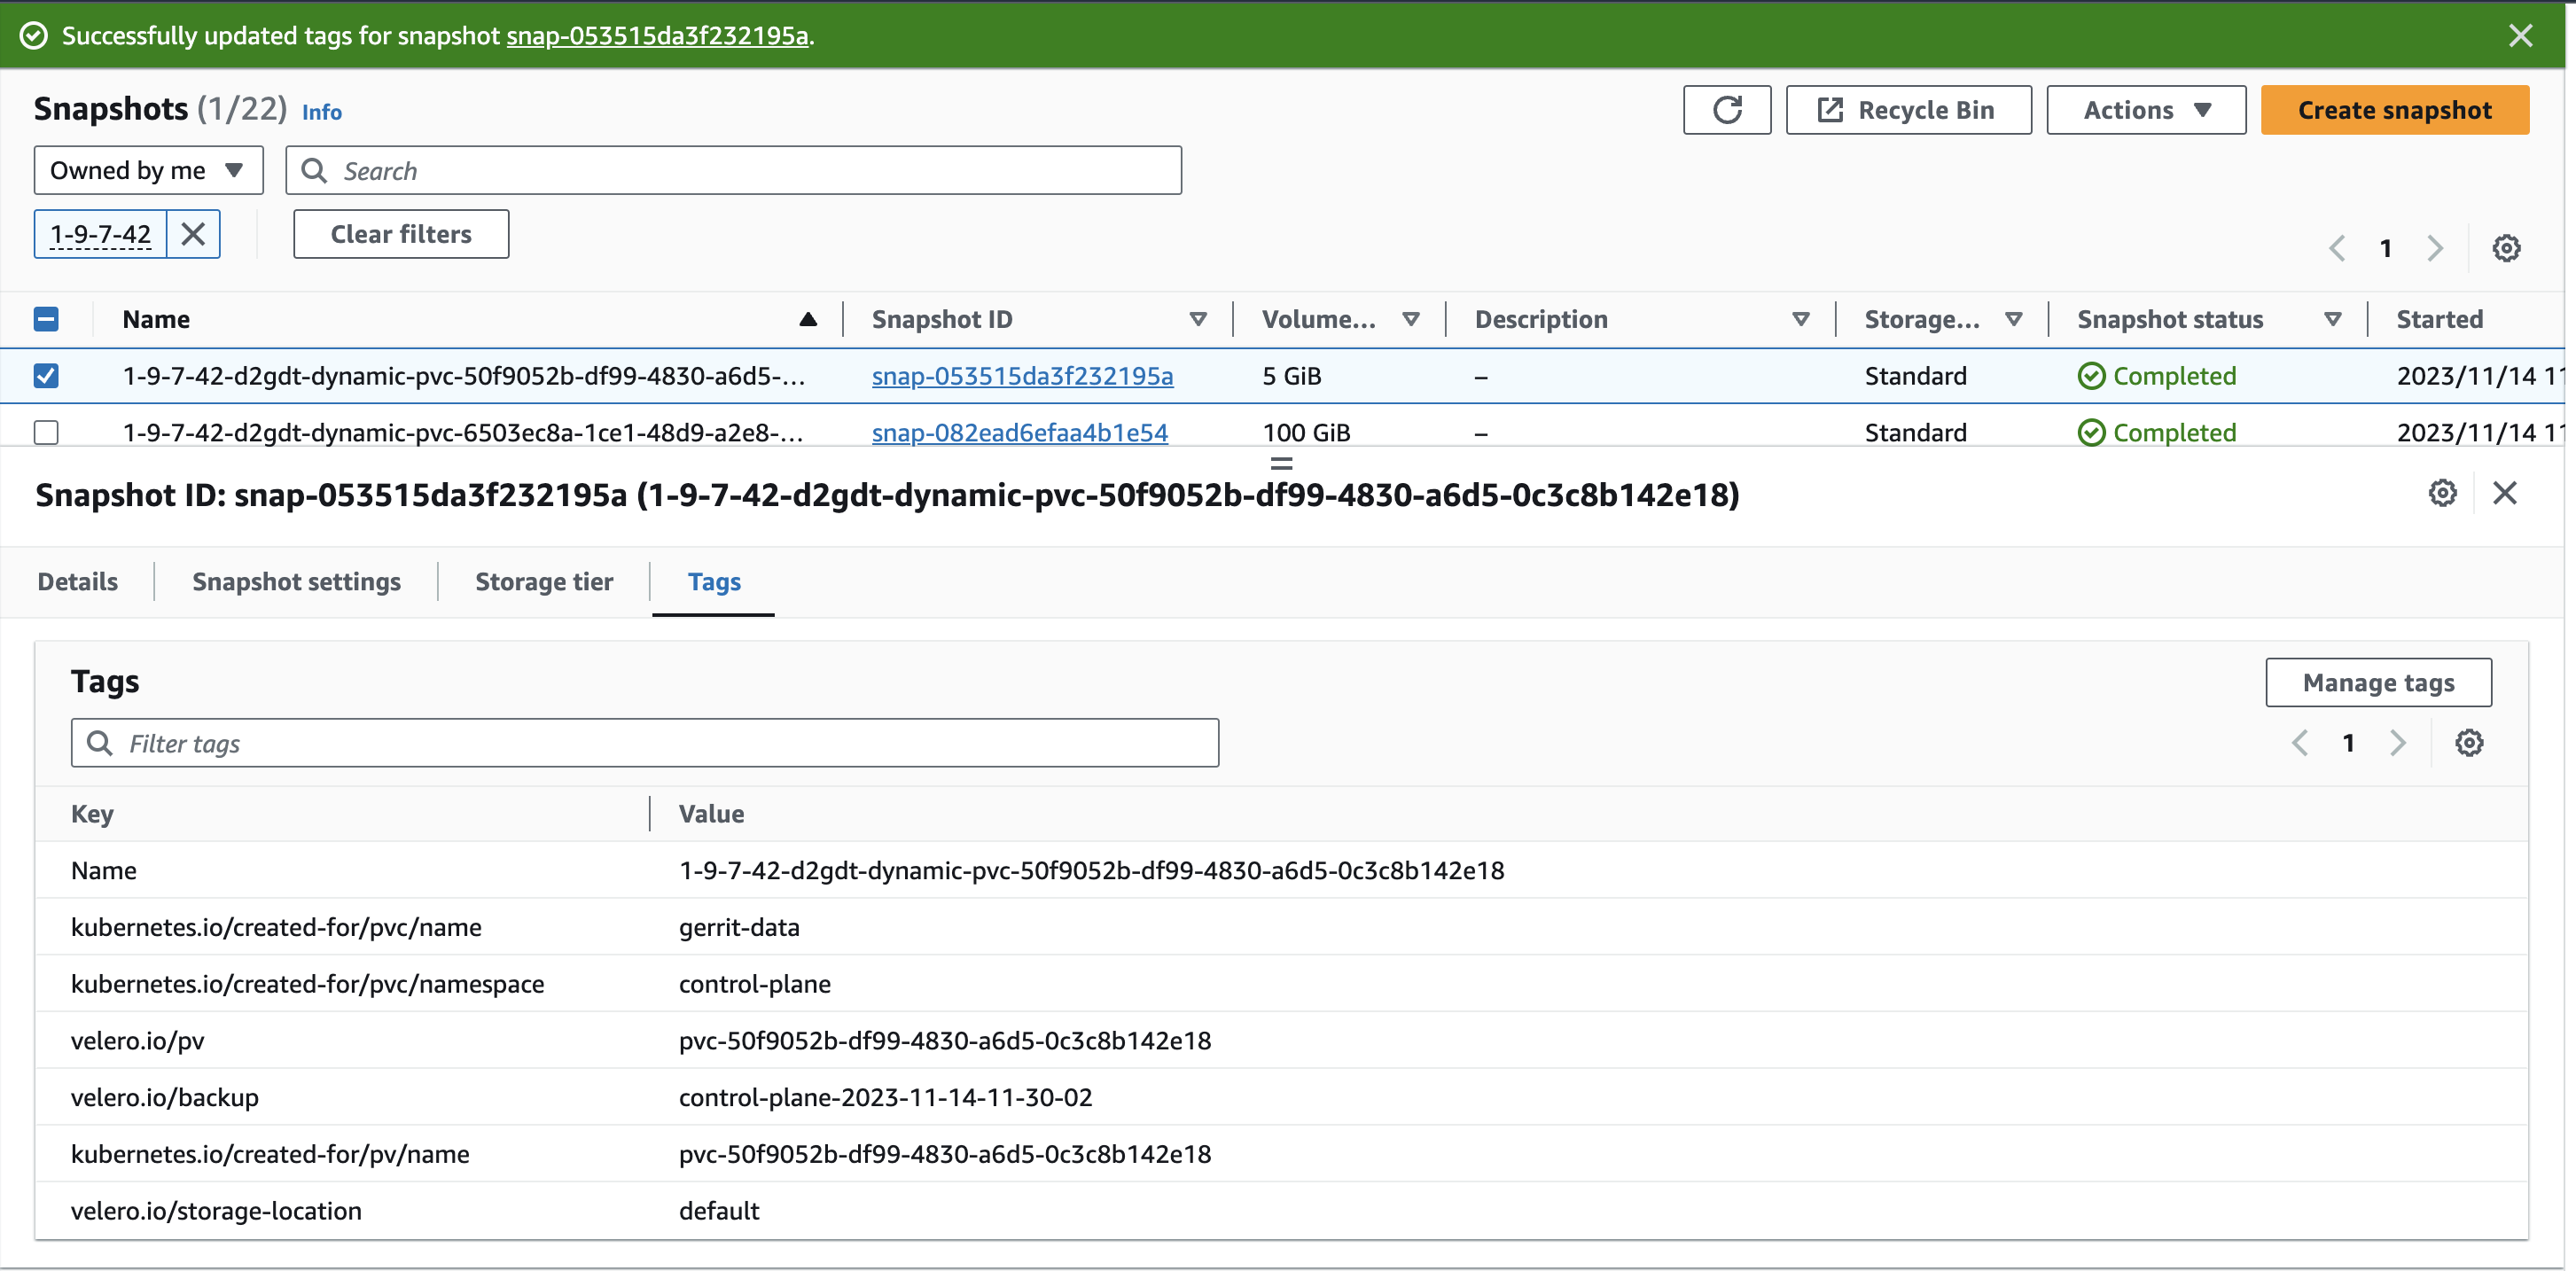Click the refresh snapshots icon button

coord(1726,110)
